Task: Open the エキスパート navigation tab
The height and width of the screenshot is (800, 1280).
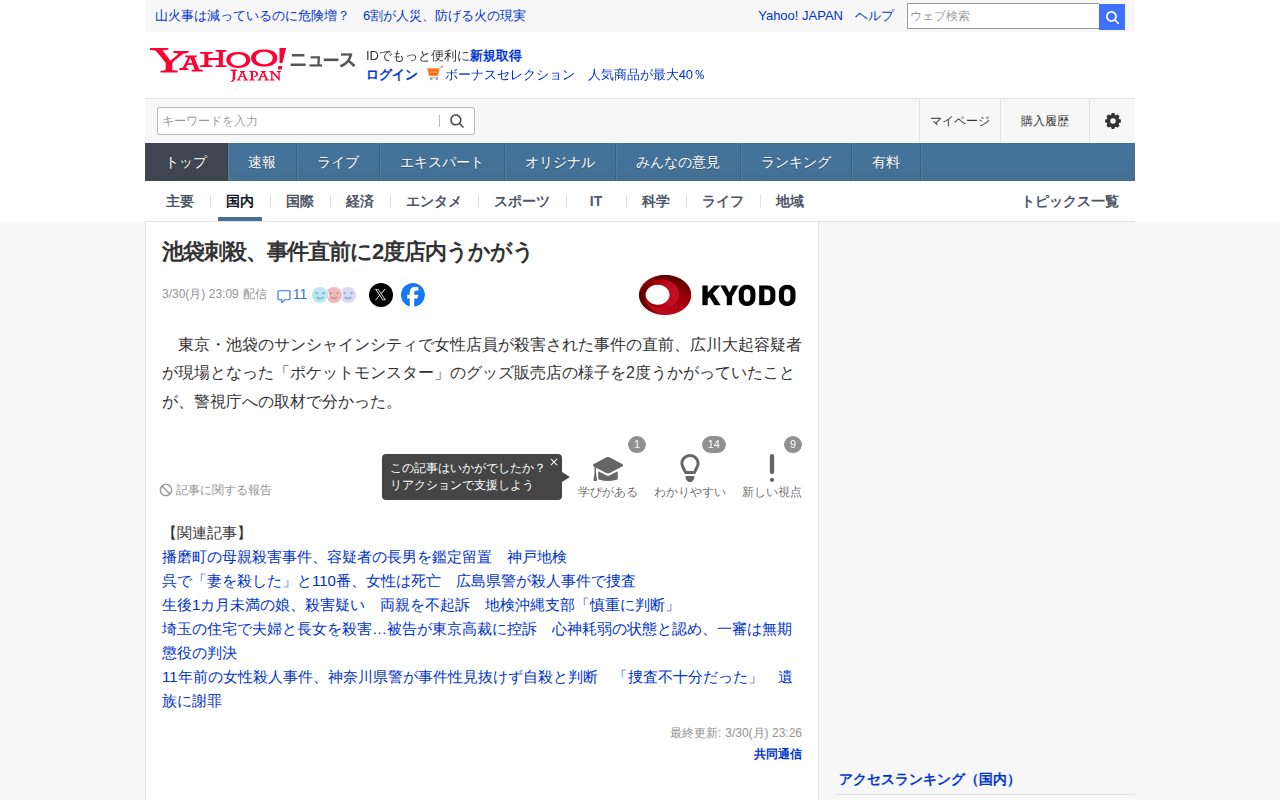Action: point(442,162)
